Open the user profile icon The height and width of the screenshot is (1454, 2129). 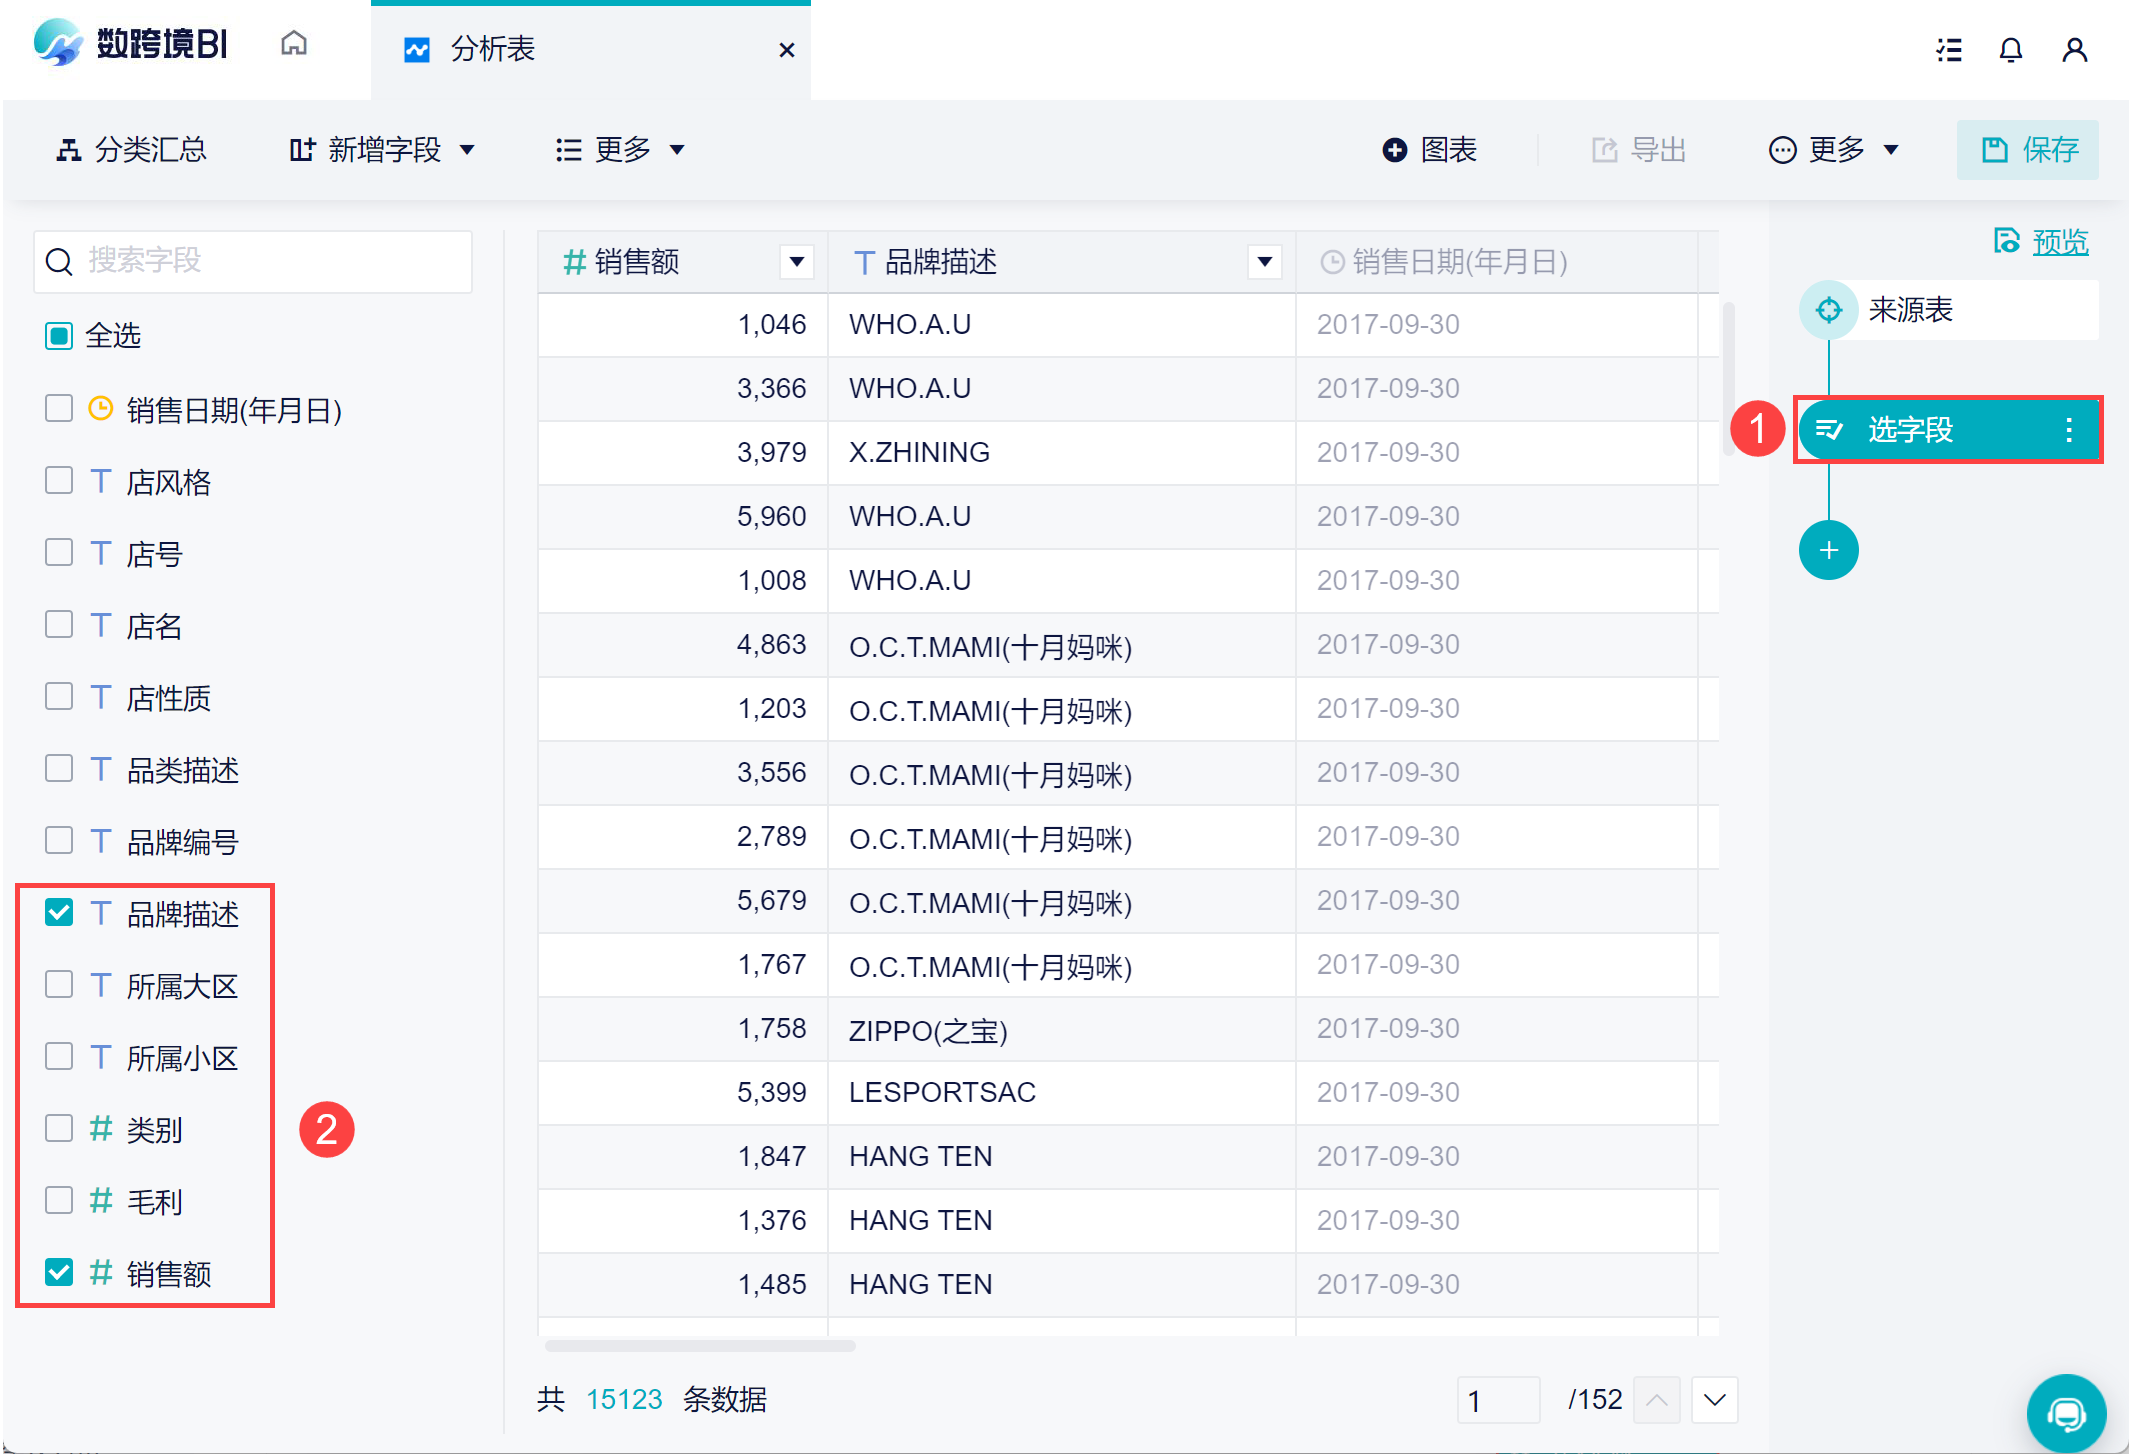(2074, 50)
